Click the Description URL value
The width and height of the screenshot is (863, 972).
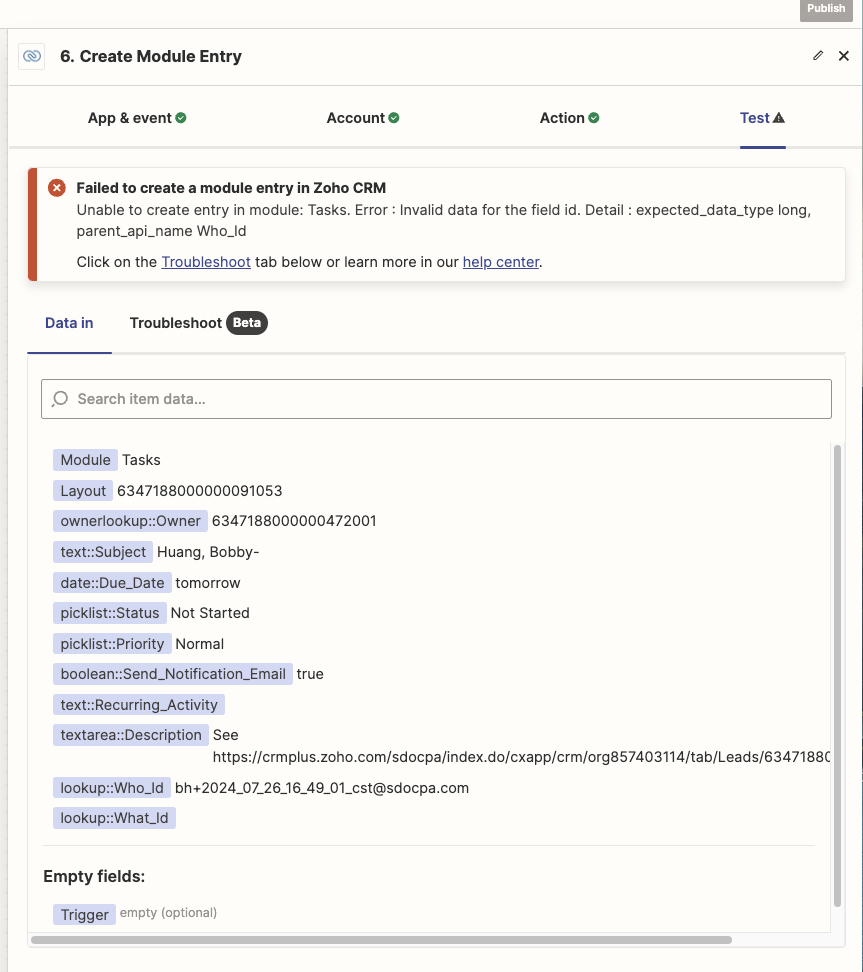[x=521, y=757]
